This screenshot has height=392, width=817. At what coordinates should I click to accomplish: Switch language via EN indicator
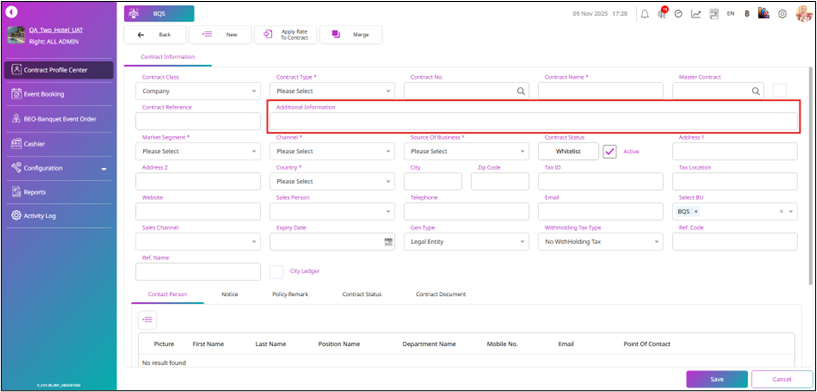(731, 14)
